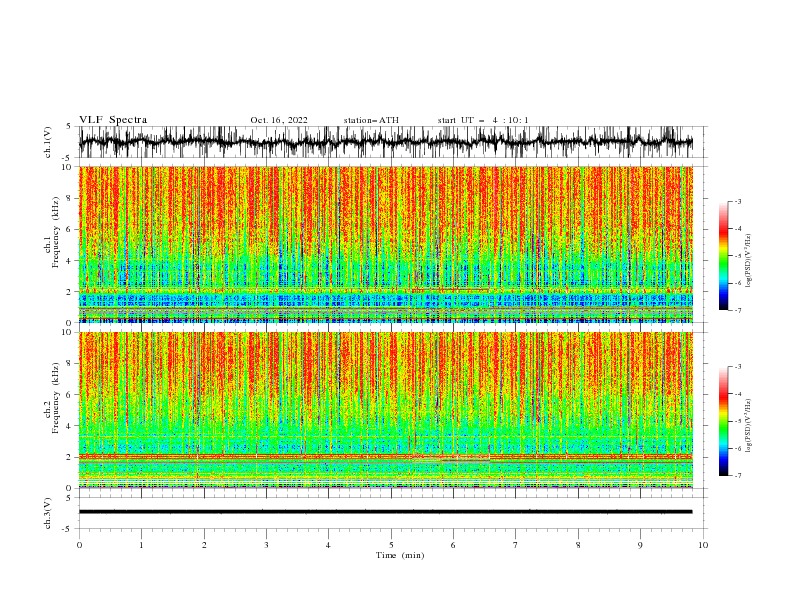Click time axis tick label '0'

tap(79, 545)
